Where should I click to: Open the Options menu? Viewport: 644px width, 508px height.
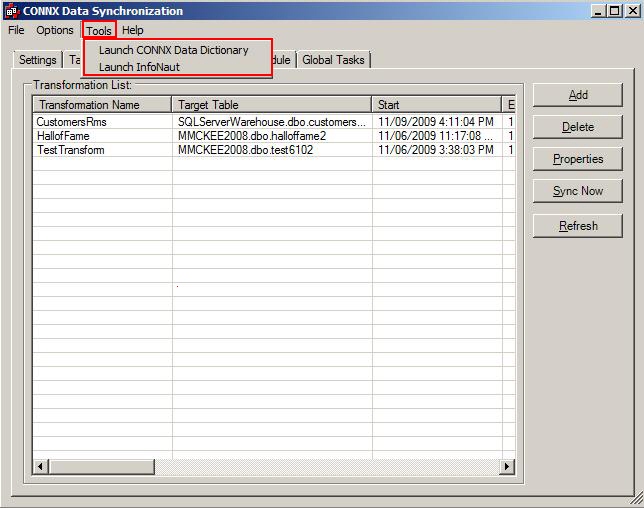click(55, 30)
